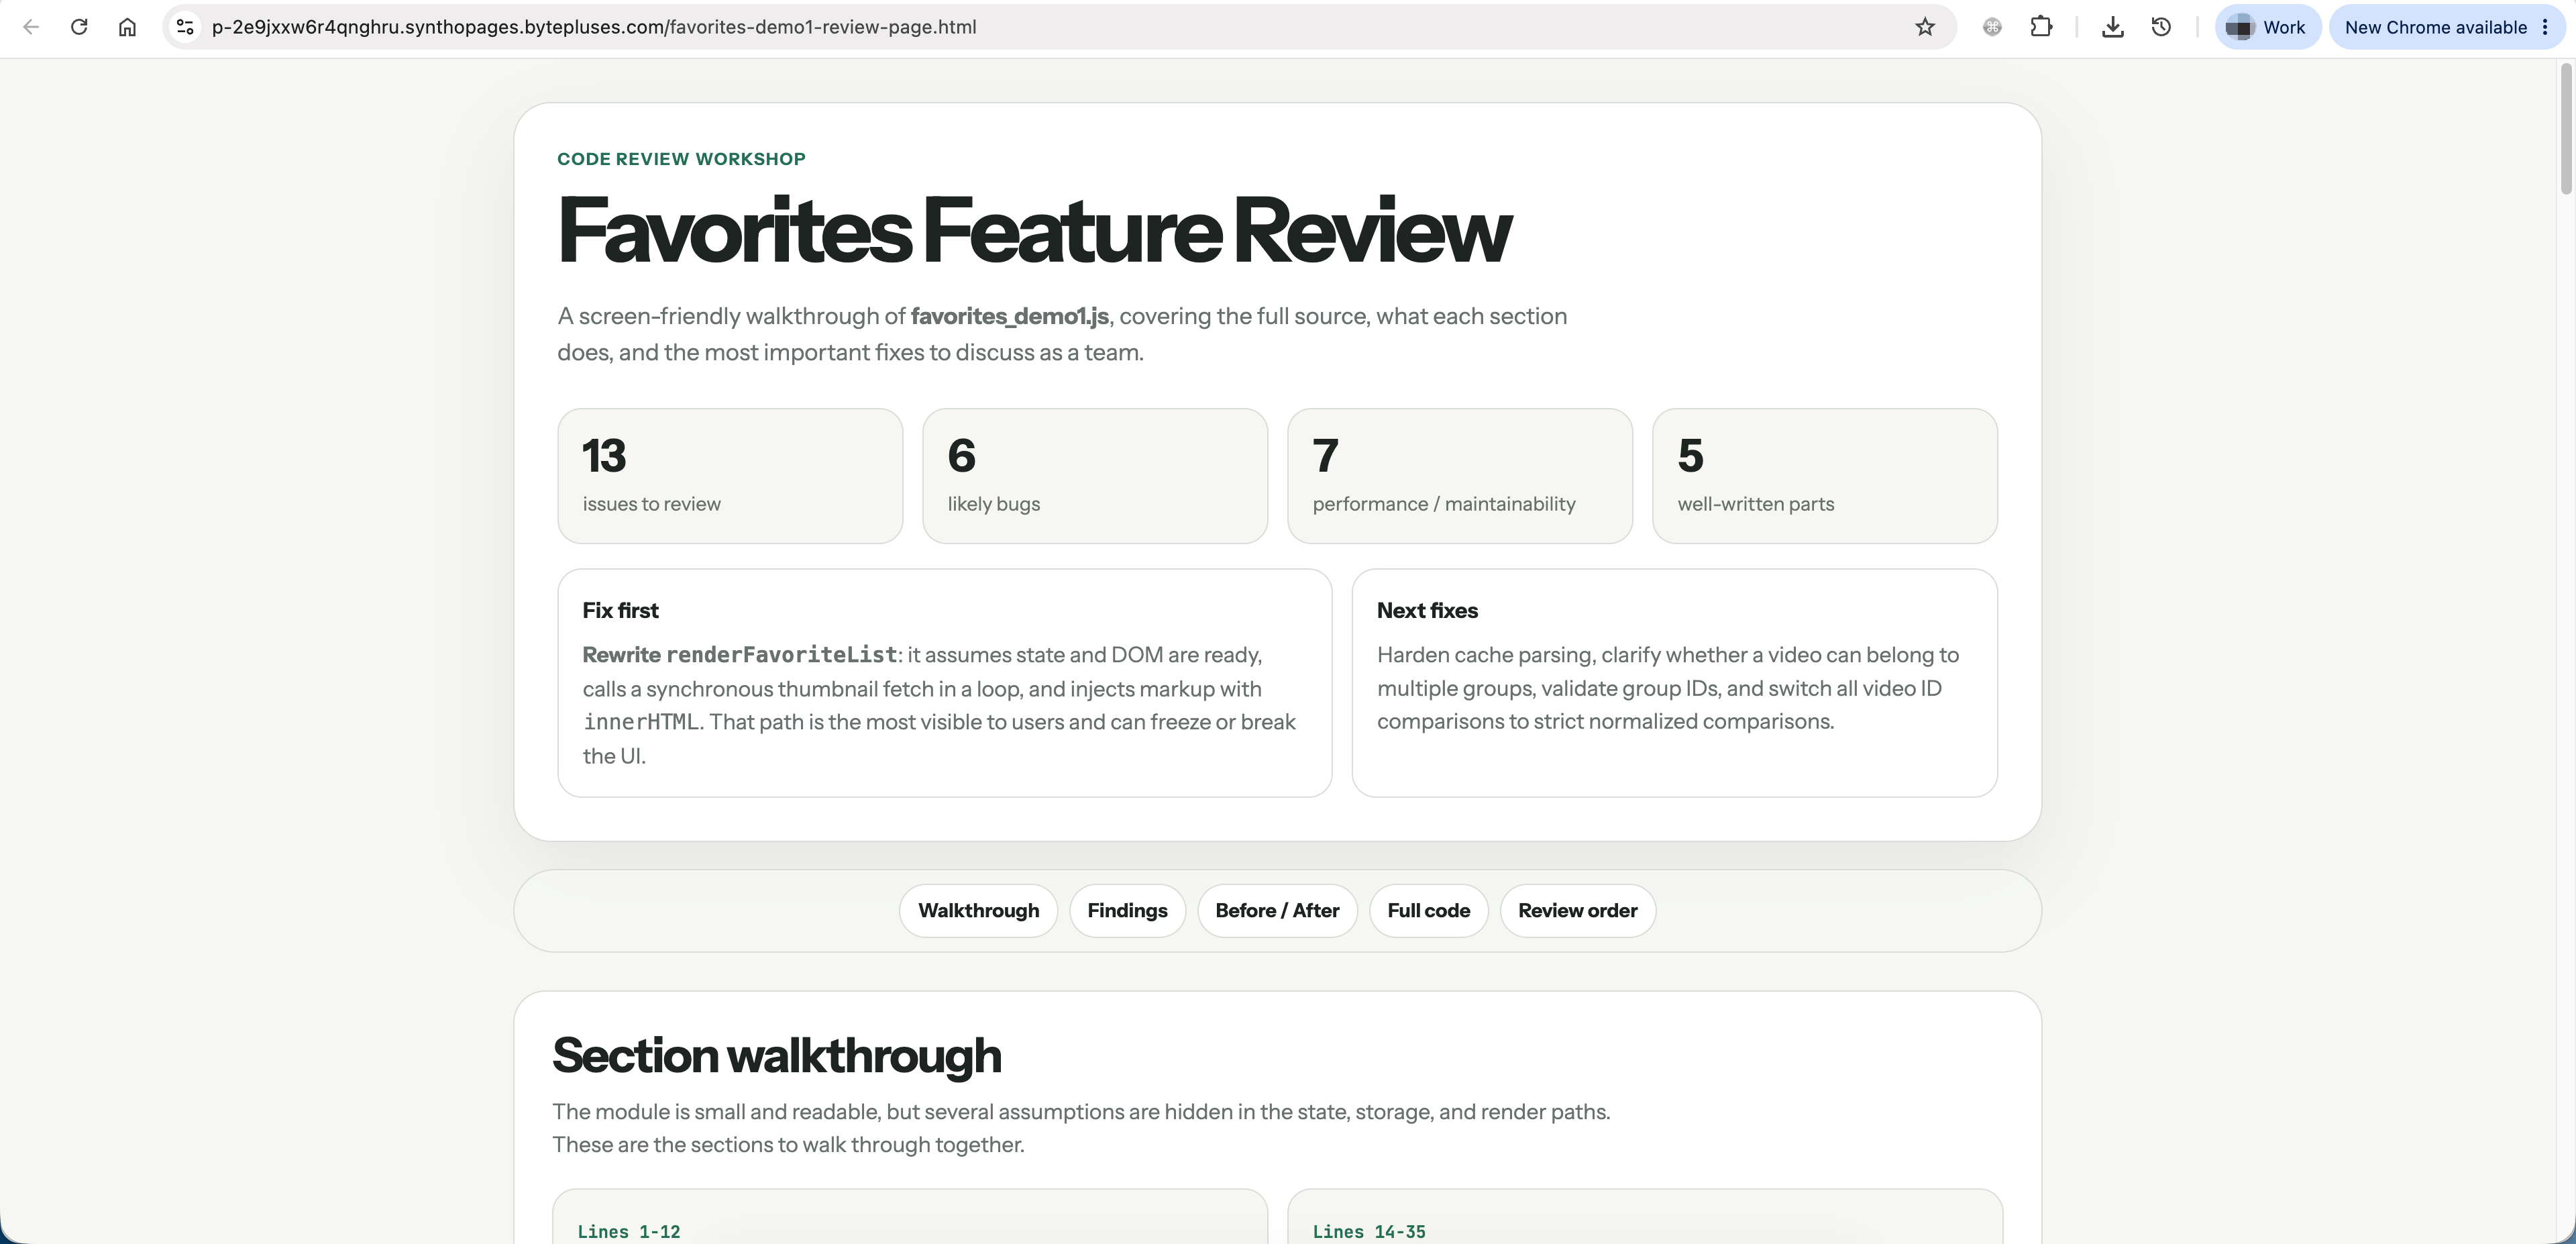Click the Next fixes heading
The height and width of the screenshot is (1244, 2576).
click(x=1427, y=610)
